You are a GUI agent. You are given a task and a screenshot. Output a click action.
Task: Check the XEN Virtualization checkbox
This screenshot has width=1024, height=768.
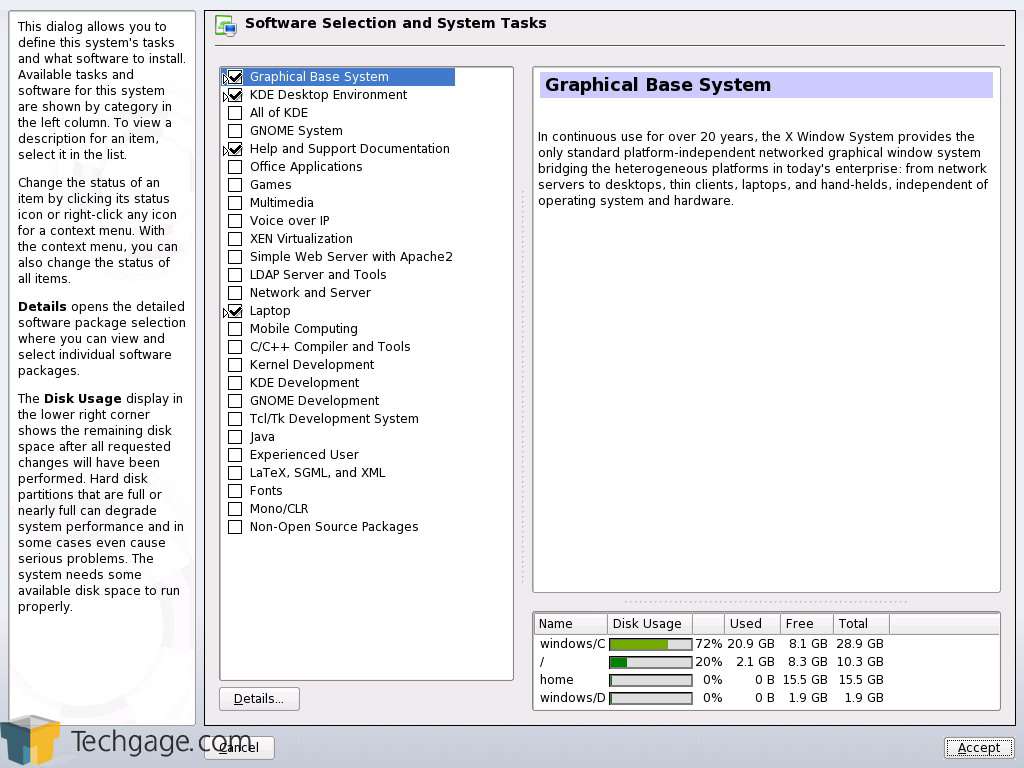[234, 239]
